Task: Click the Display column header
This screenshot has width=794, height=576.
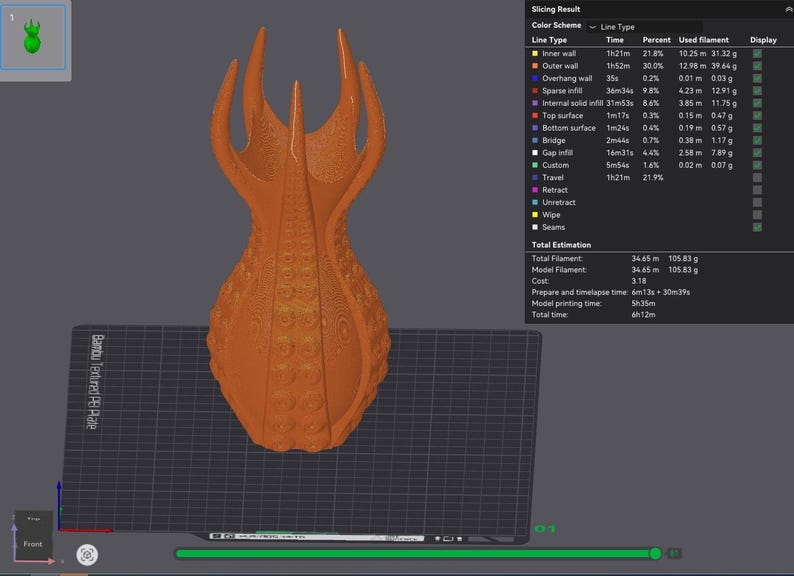Action: [763, 40]
